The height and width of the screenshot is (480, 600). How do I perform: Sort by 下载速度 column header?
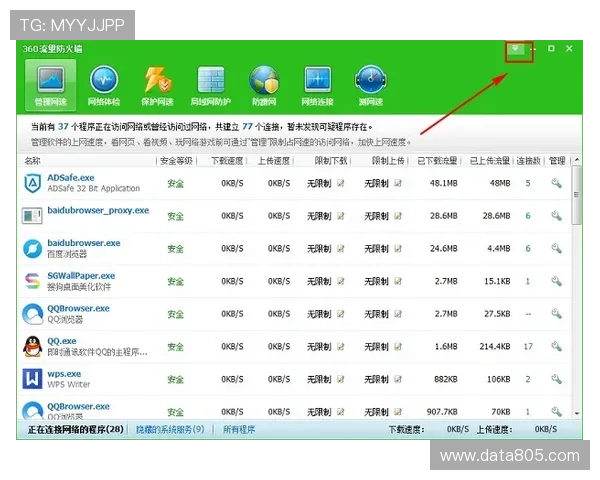pos(227,161)
